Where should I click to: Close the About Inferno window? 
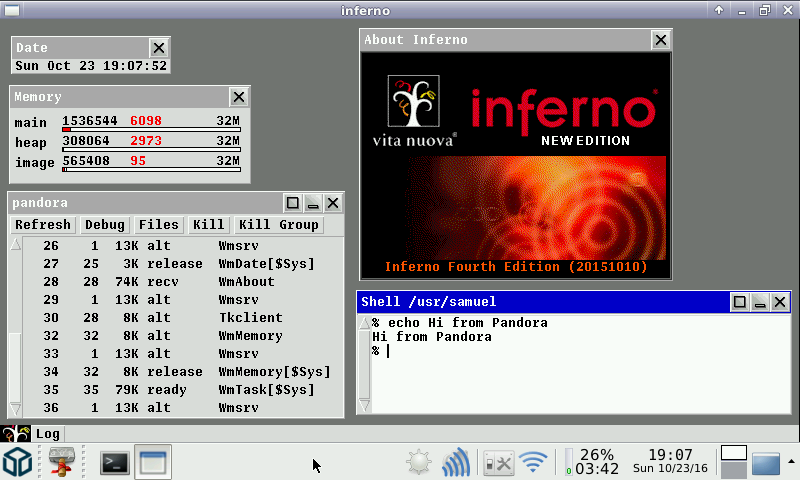(x=661, y=40)
